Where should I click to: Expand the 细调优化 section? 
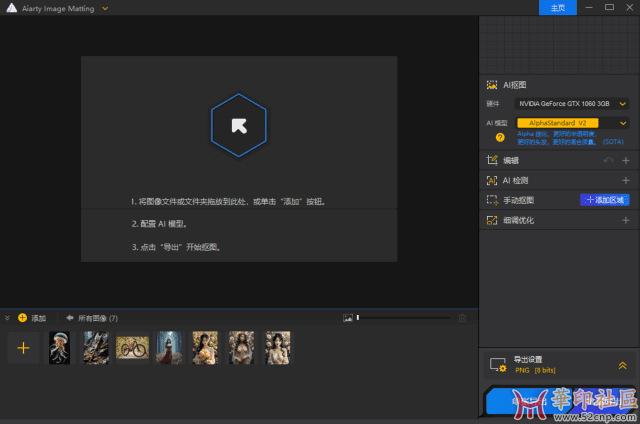click(626, 220)
